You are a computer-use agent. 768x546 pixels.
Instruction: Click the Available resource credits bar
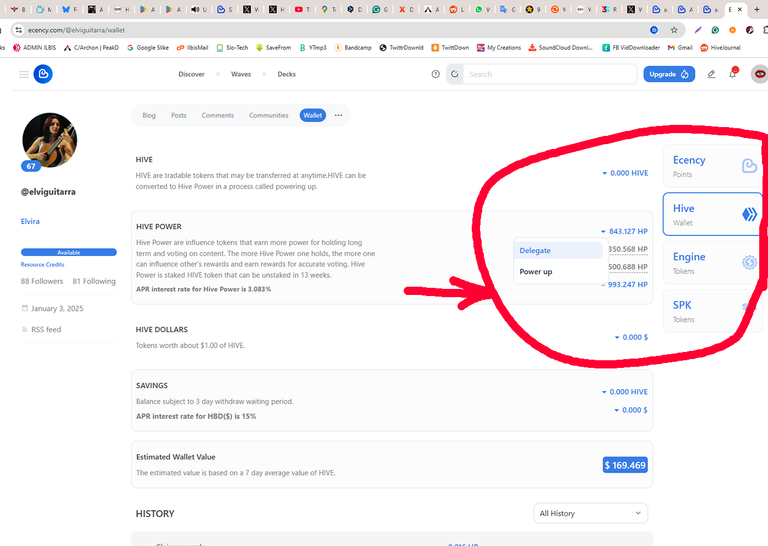(69, 252)
